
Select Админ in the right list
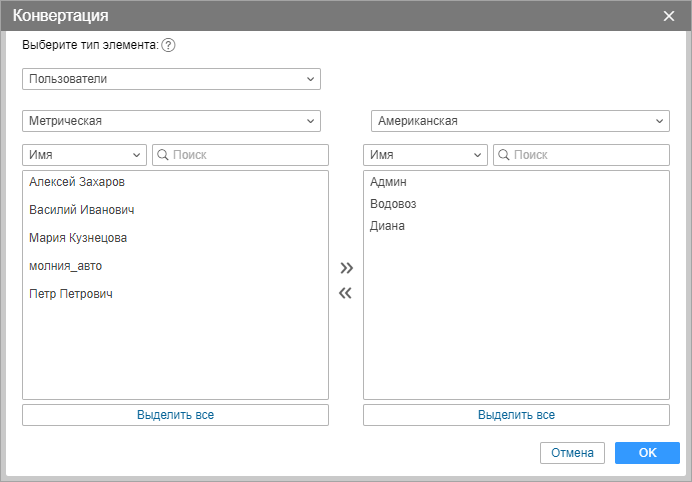pos(388,182)
